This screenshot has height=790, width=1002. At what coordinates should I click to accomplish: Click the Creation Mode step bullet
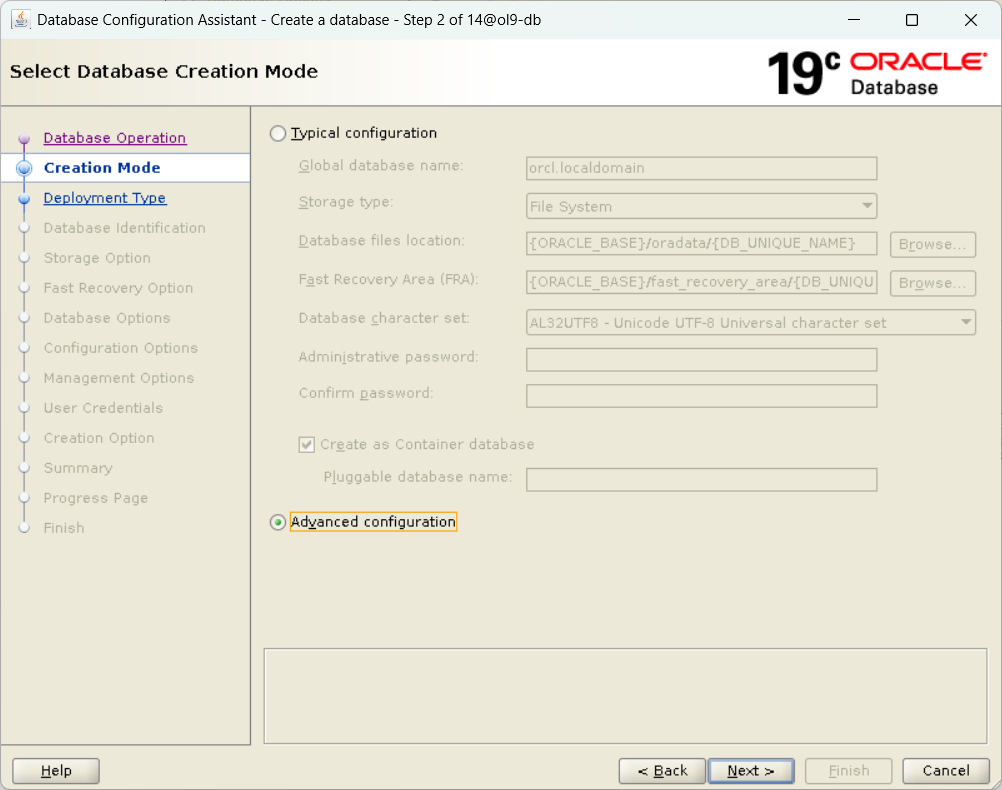click(24, 168)
